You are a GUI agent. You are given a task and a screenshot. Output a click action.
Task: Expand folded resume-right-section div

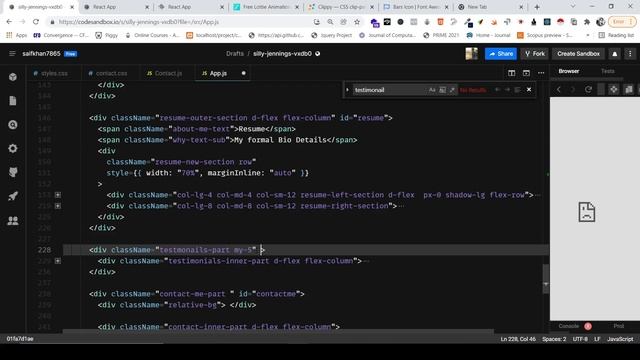click(x=58, y=206)
